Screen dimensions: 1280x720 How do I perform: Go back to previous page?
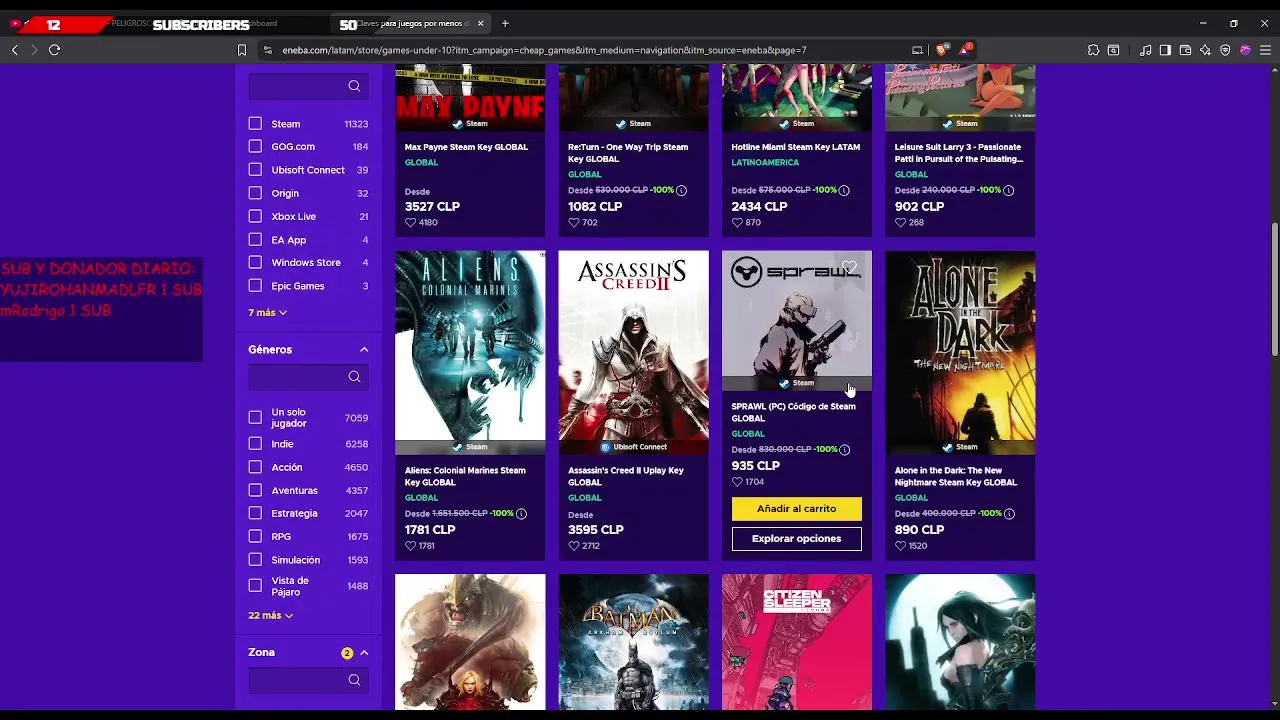coord(14,50)
